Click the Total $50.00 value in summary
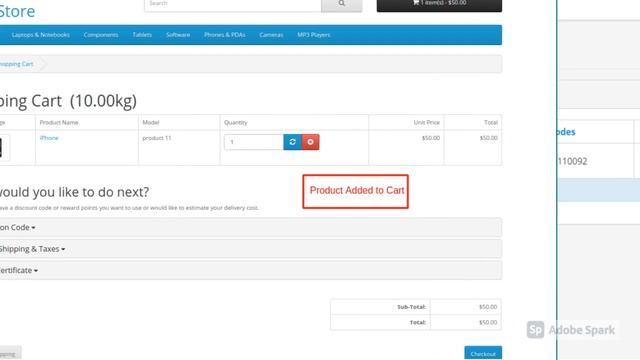 [x=488, y=322]
